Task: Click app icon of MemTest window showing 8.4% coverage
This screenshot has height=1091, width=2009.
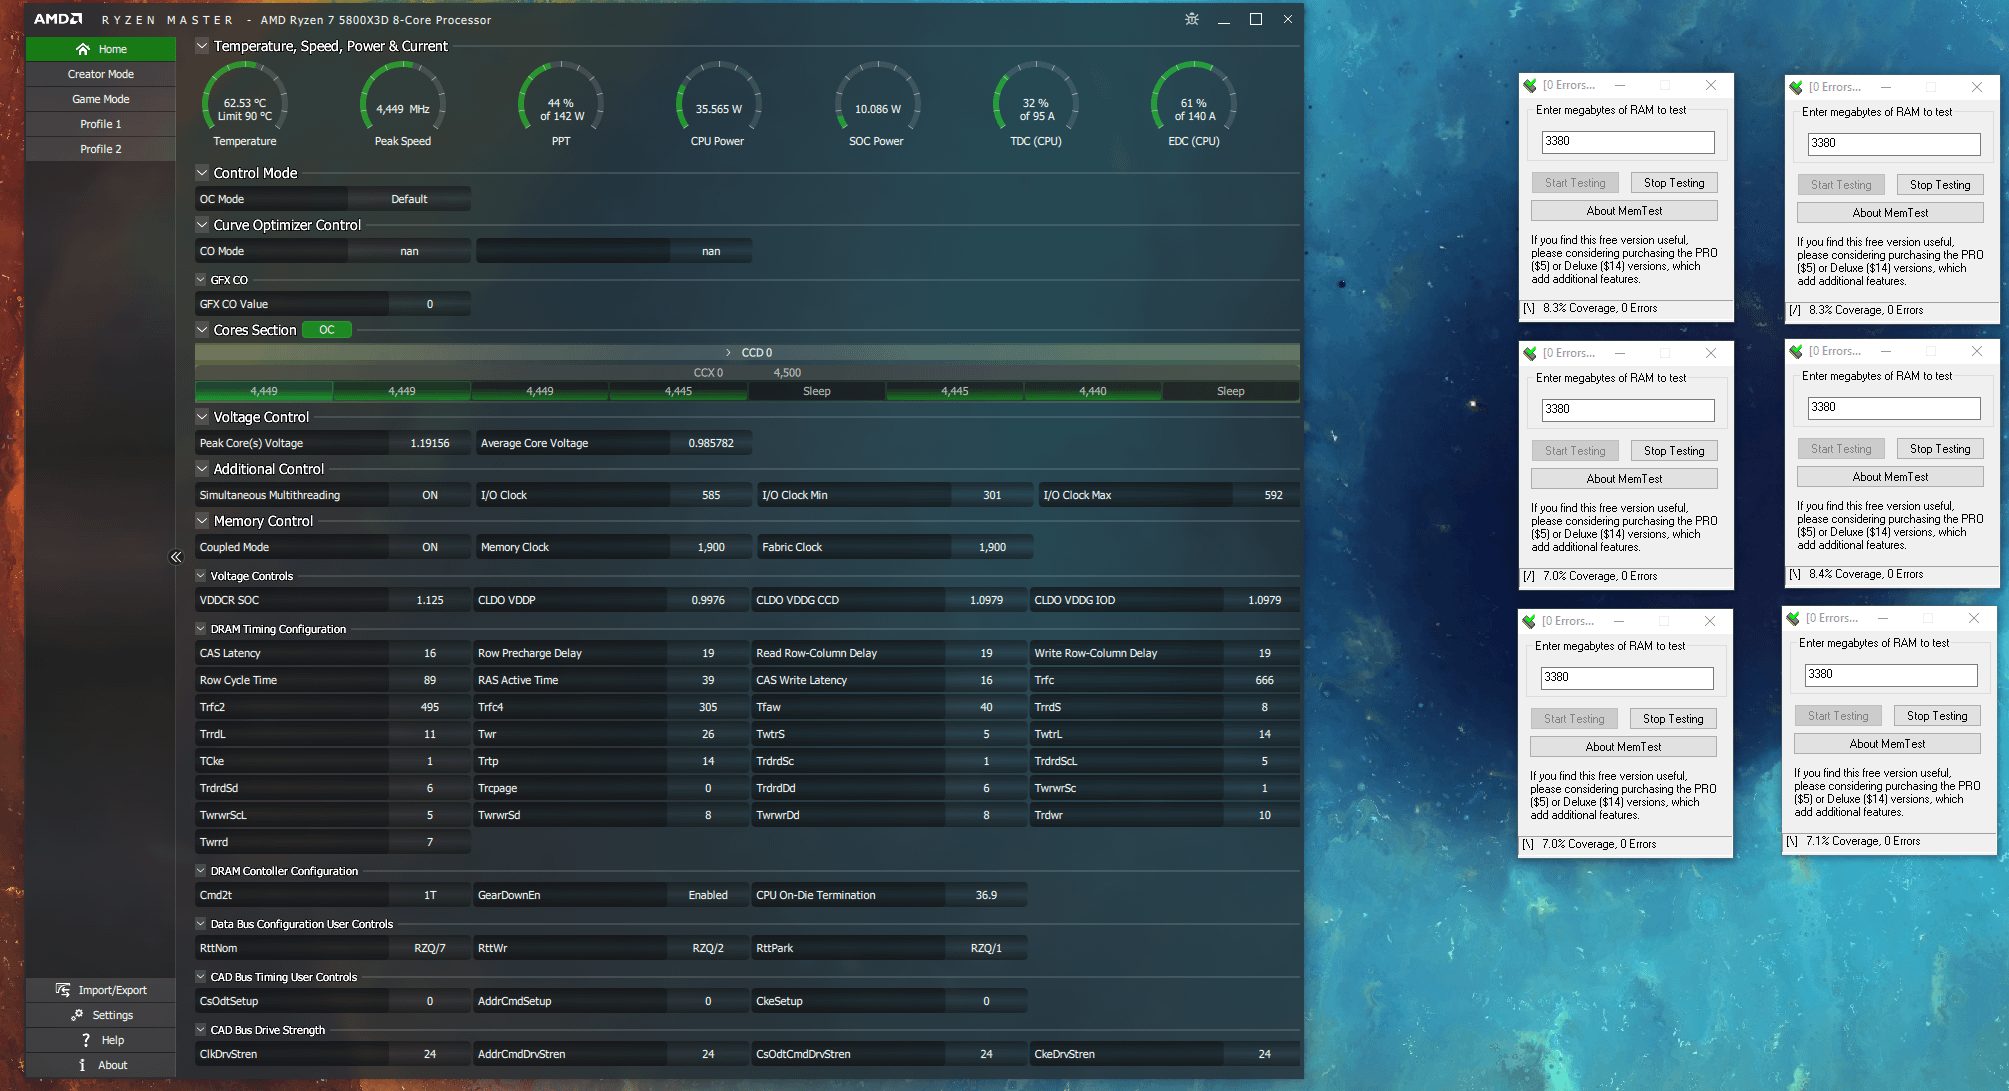Action: click(x=1796, y=351)
